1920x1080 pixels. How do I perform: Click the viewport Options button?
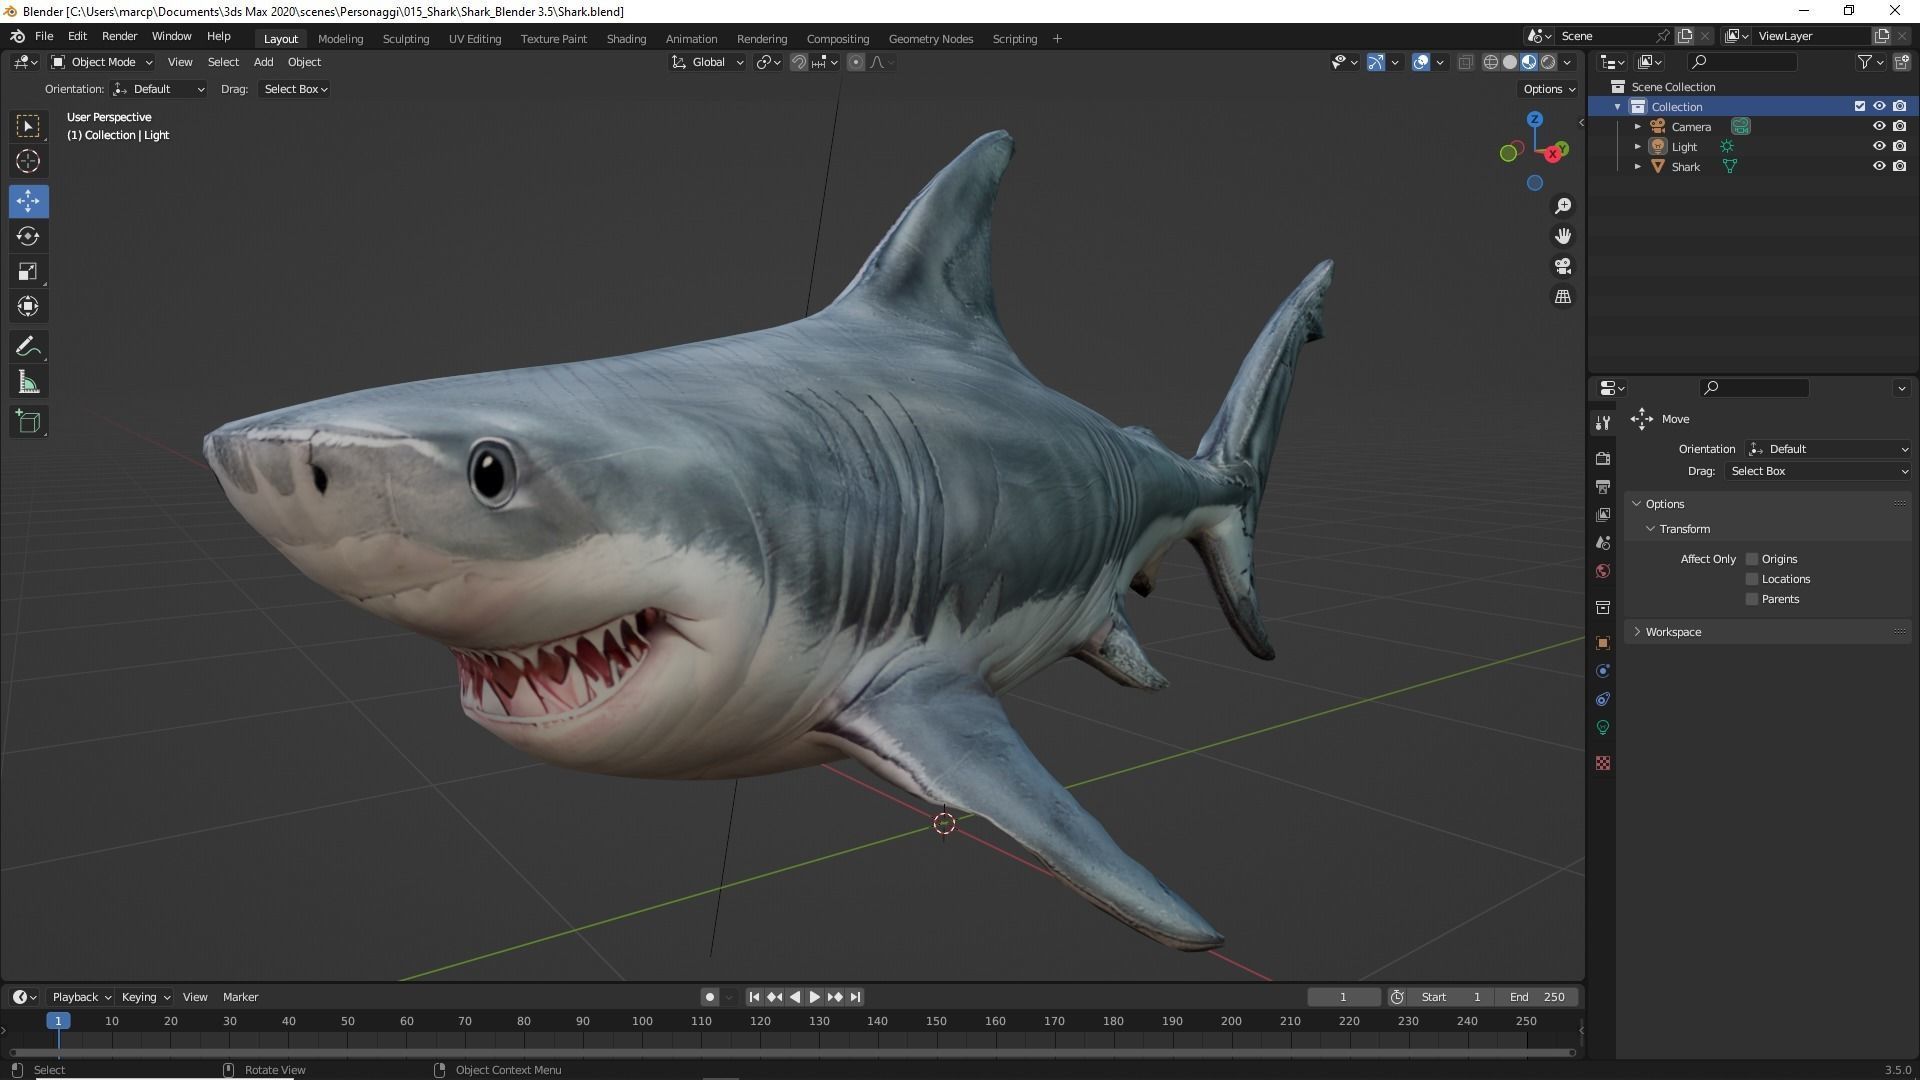1548,89
